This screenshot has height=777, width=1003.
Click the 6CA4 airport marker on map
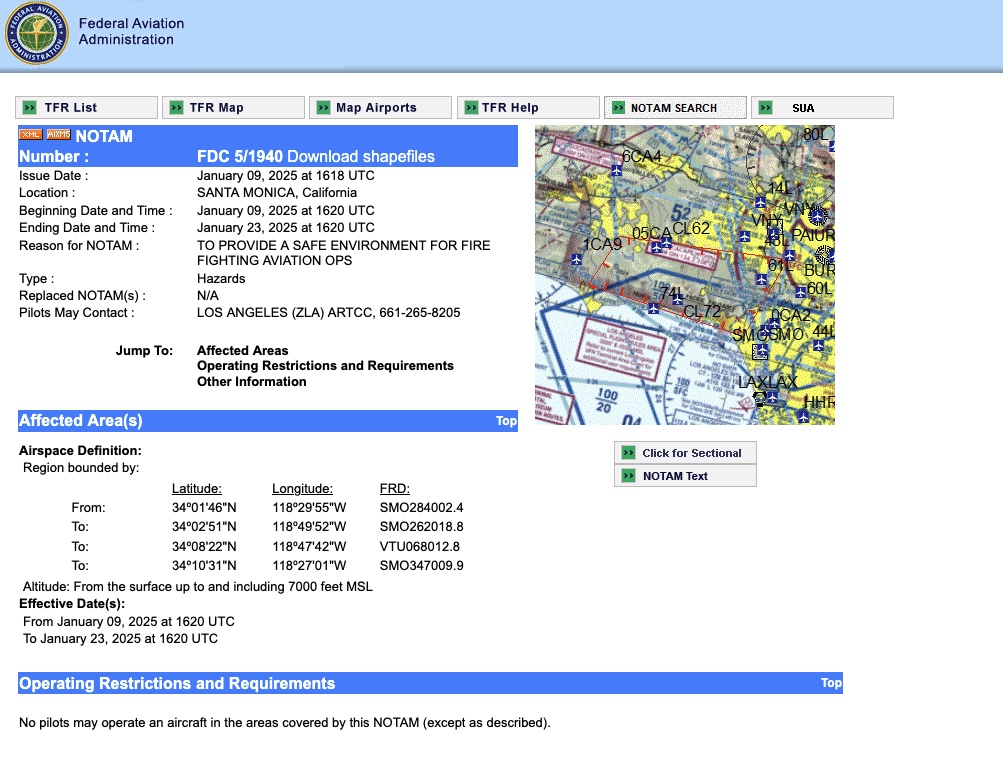[617, 171]
